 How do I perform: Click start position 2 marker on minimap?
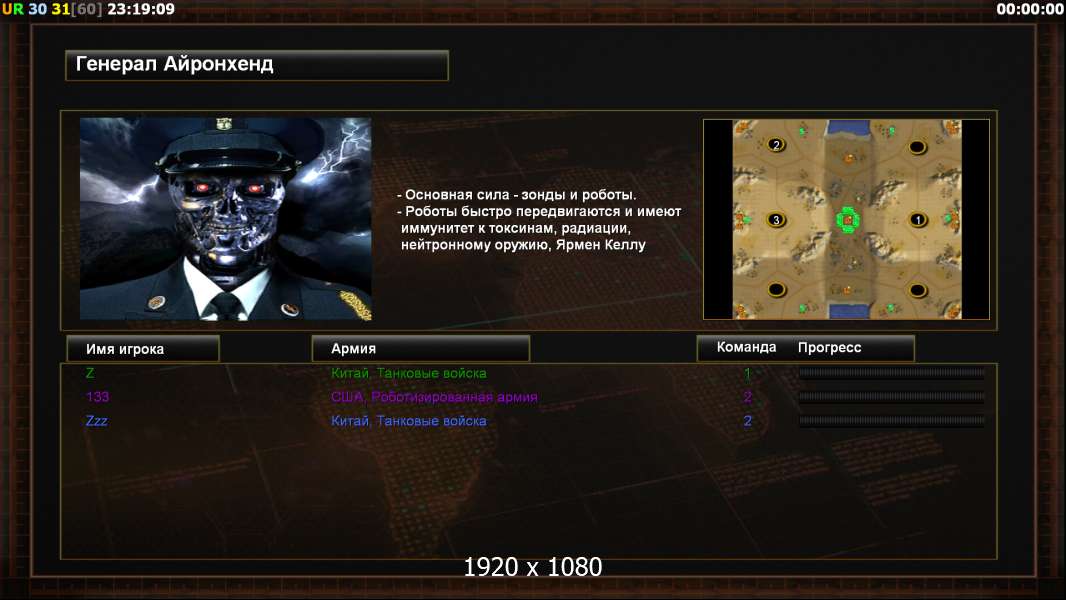click(776, 145)
